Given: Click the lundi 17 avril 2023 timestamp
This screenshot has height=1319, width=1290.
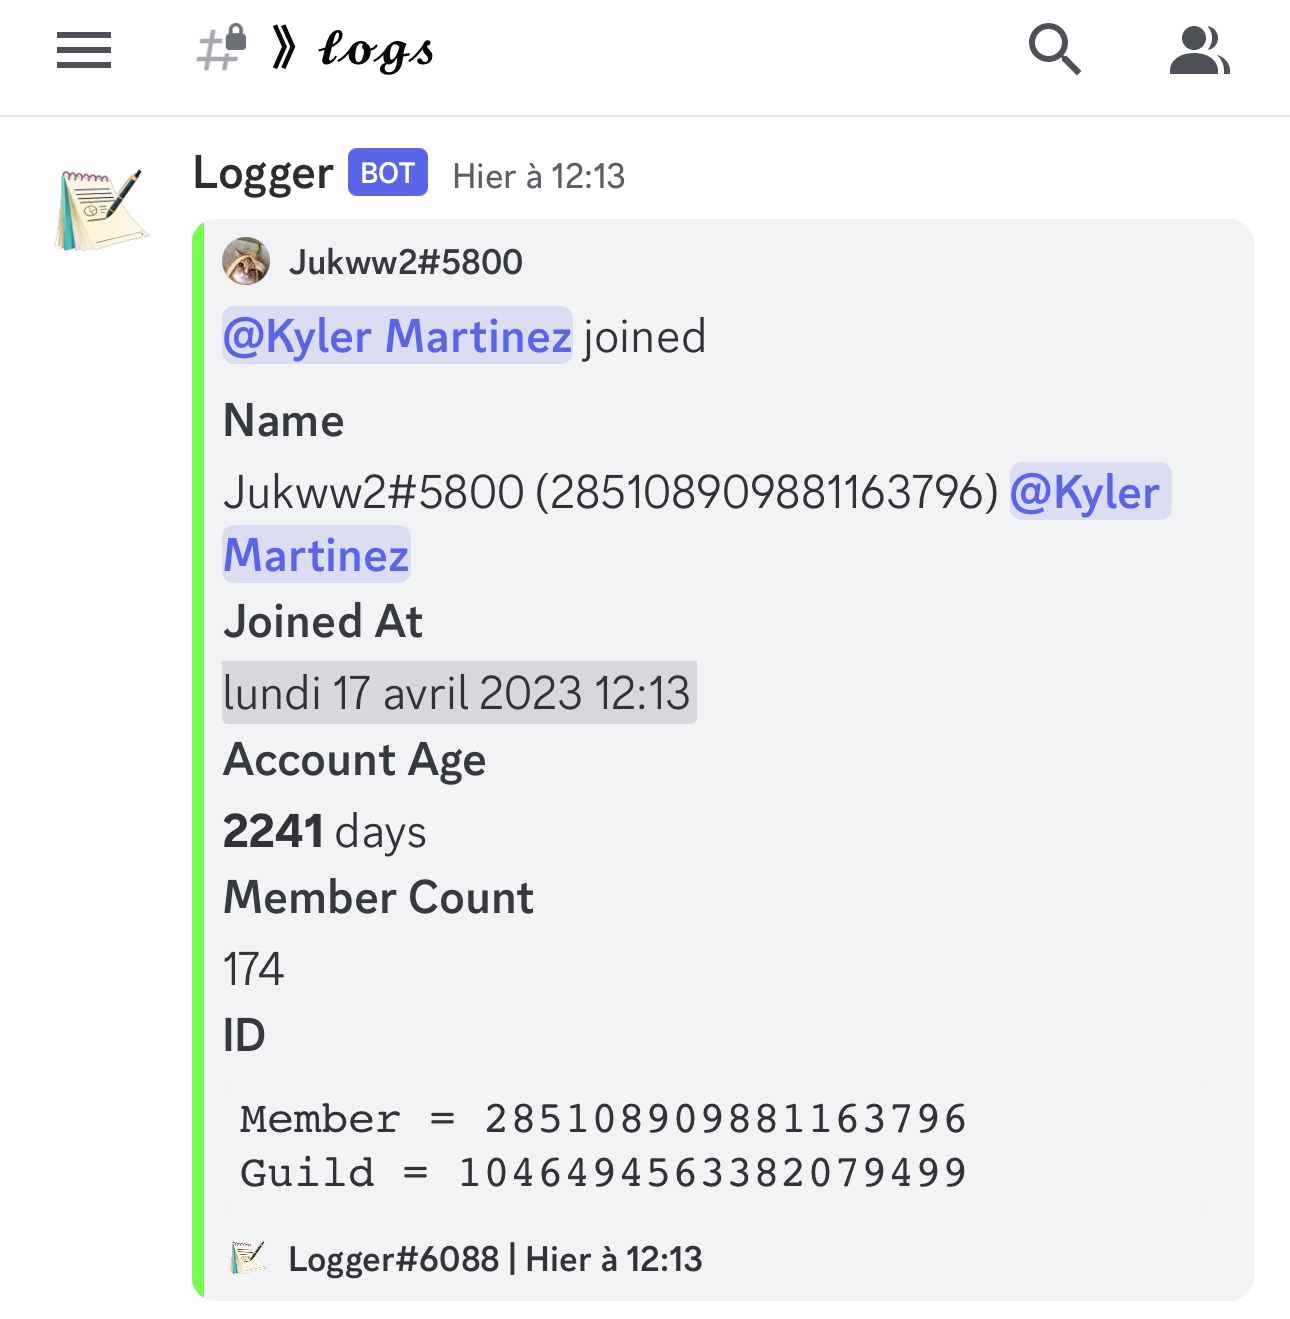Looking at the screenshot, I should [x=458, y=692].
